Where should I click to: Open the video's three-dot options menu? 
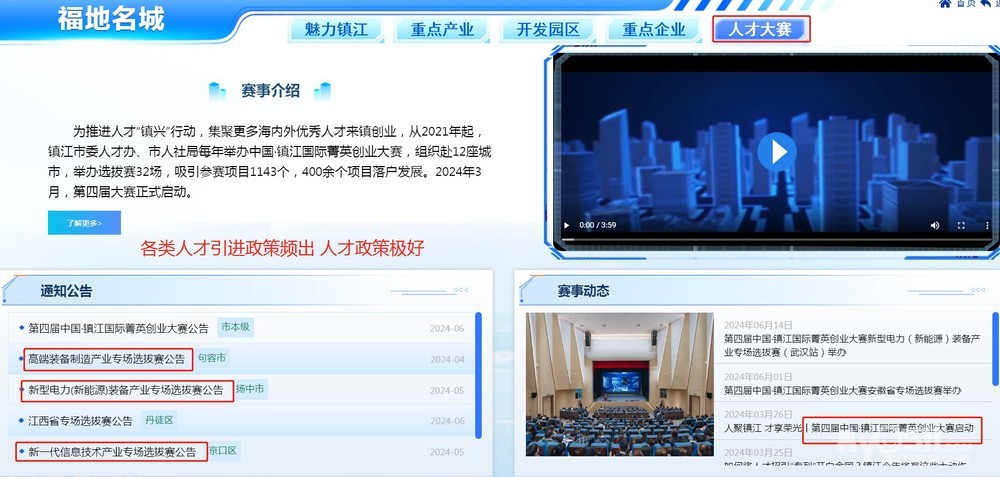click(x=986, y=226)
